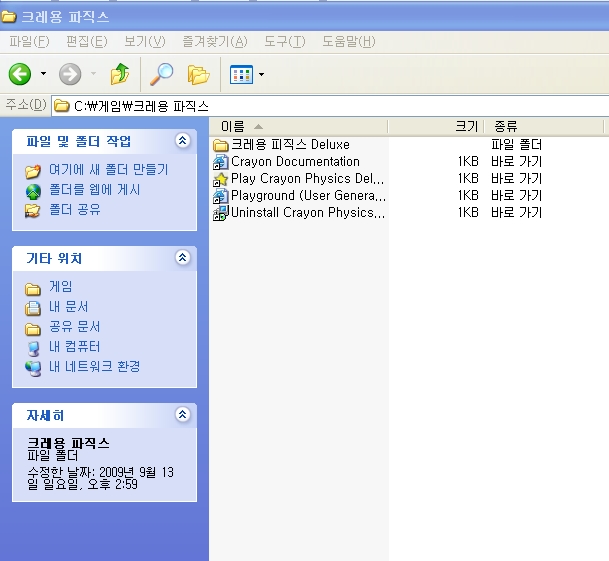The image size is (609, 561).
Task: Select the 크레용 피직스 Deluxe folder
Action: [x=289, y=145]
